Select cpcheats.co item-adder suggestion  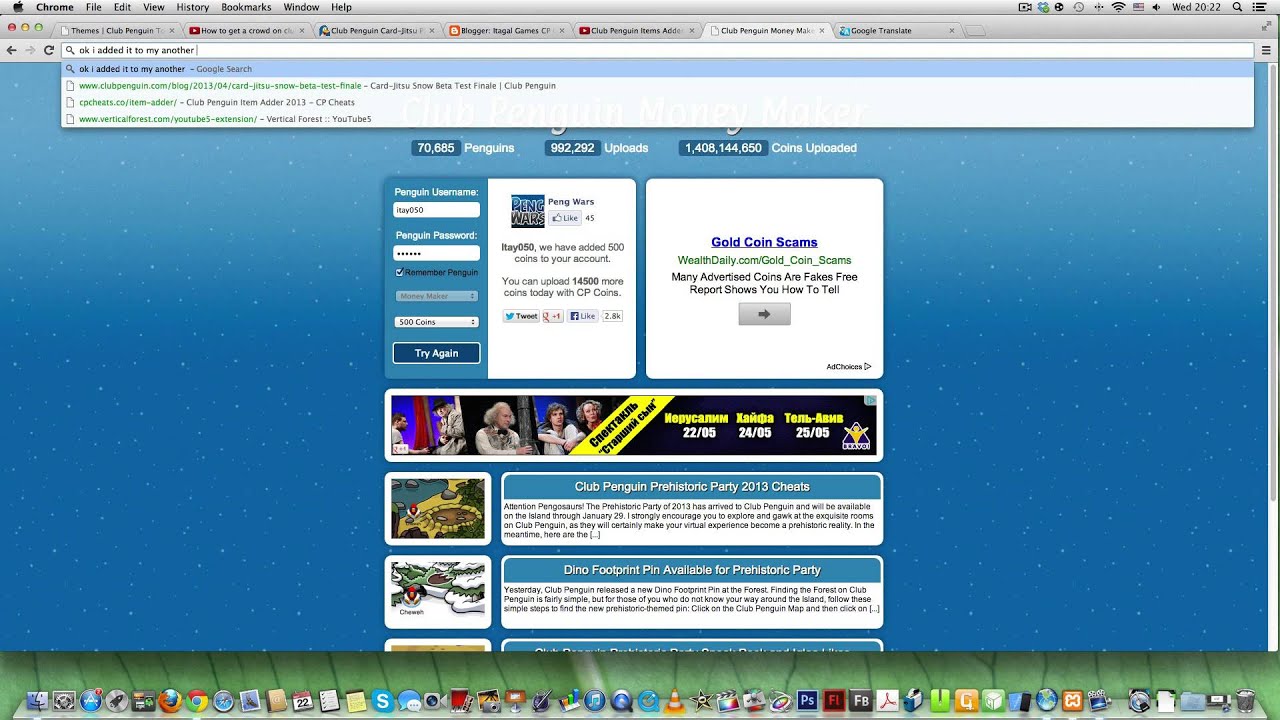pyautogui.click(x=657, y=102)
